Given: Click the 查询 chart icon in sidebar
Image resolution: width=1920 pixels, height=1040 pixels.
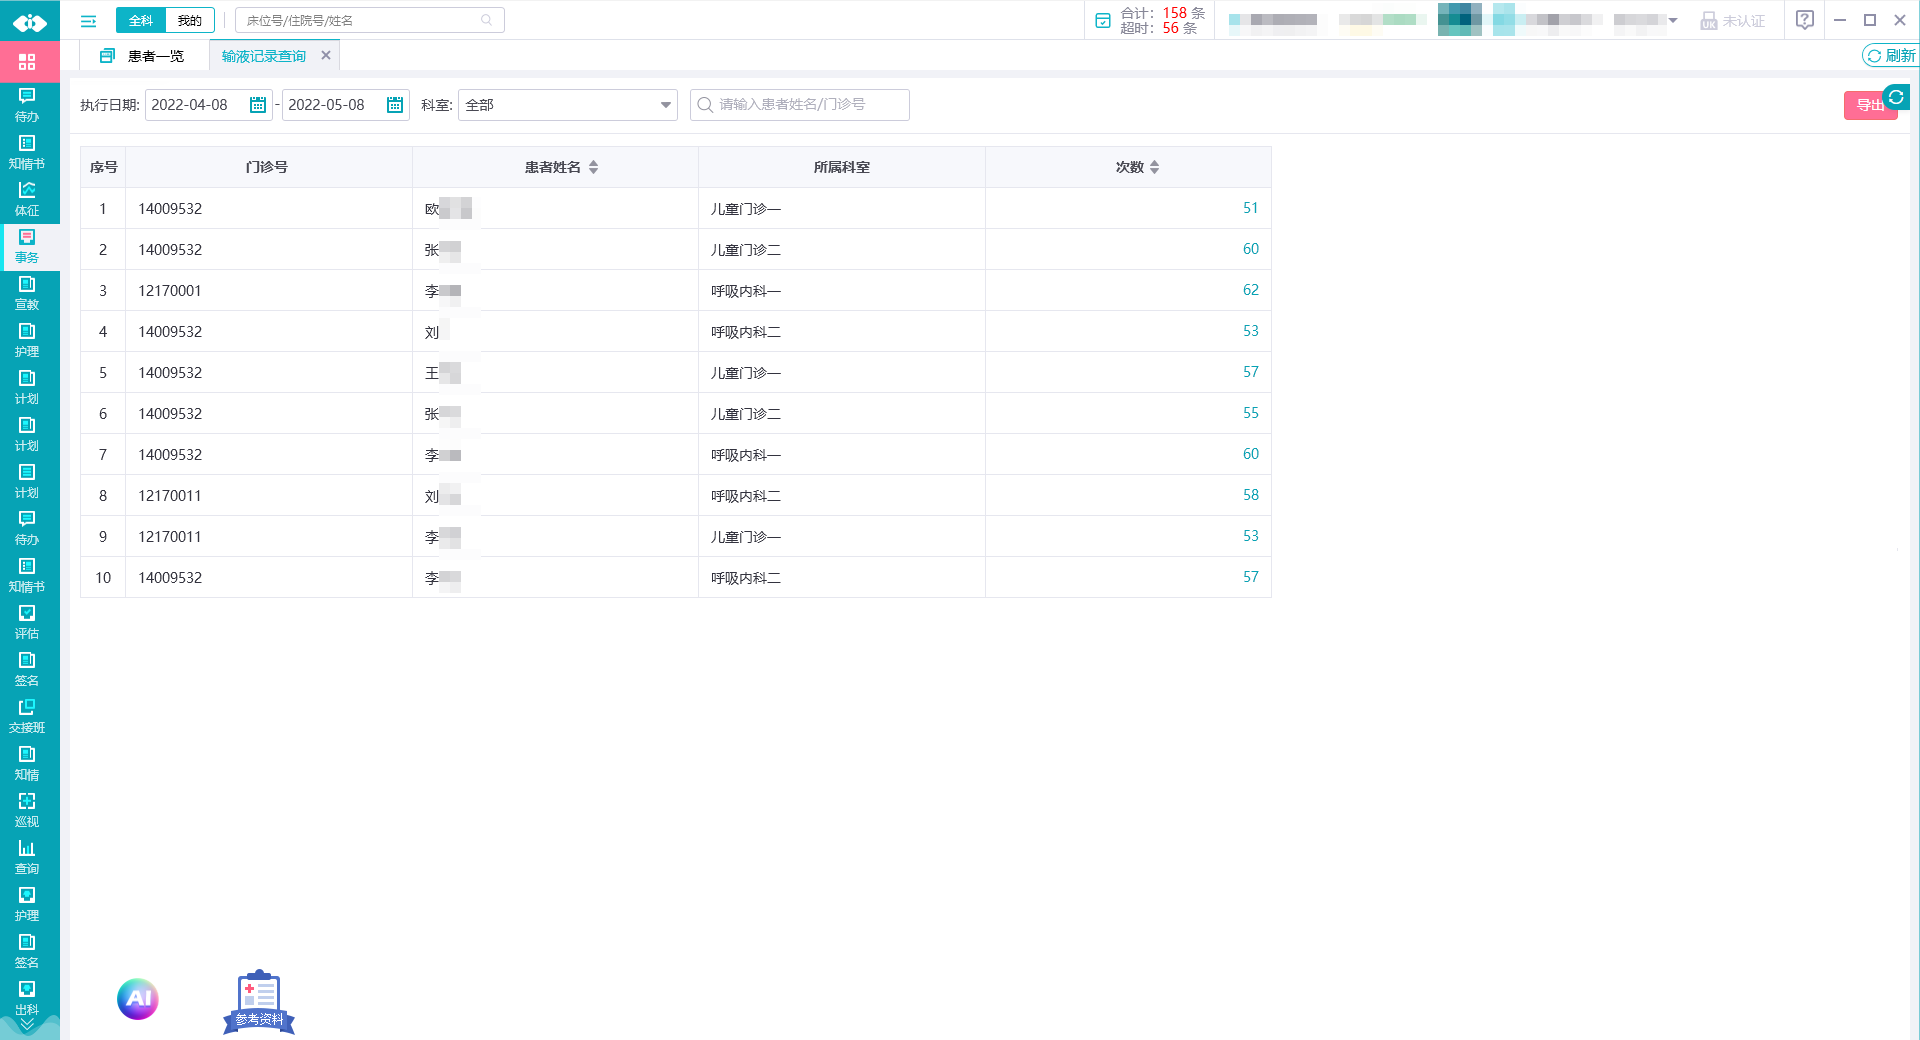Looking at the screenshot, I should [x=27, y=856].
